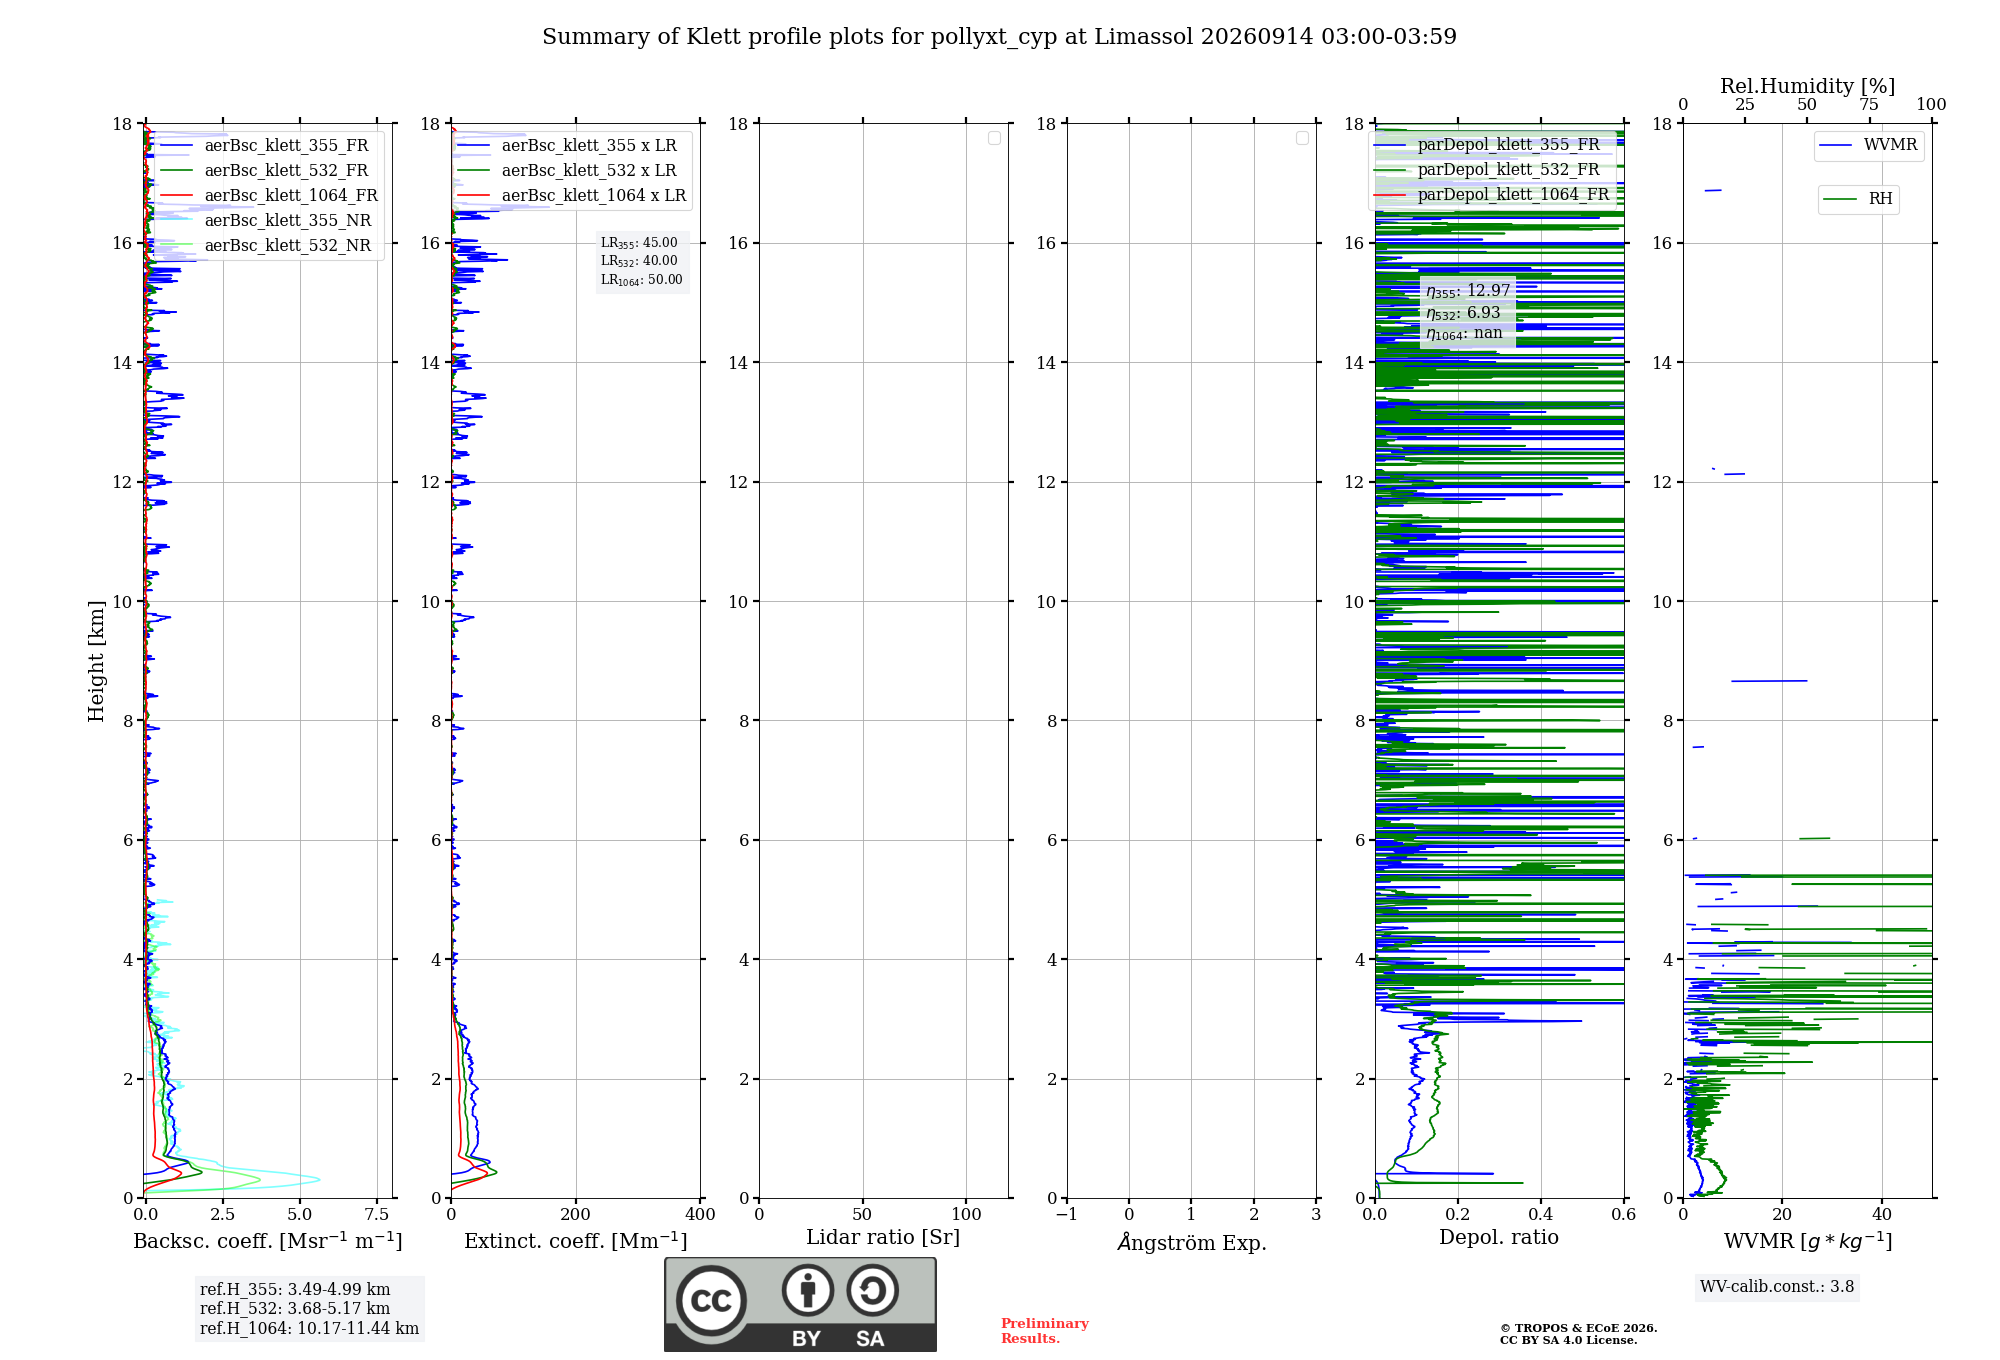Select the parDepol_klett_532_FR legend entry
The image size is (2000, 1360).
1487,170
